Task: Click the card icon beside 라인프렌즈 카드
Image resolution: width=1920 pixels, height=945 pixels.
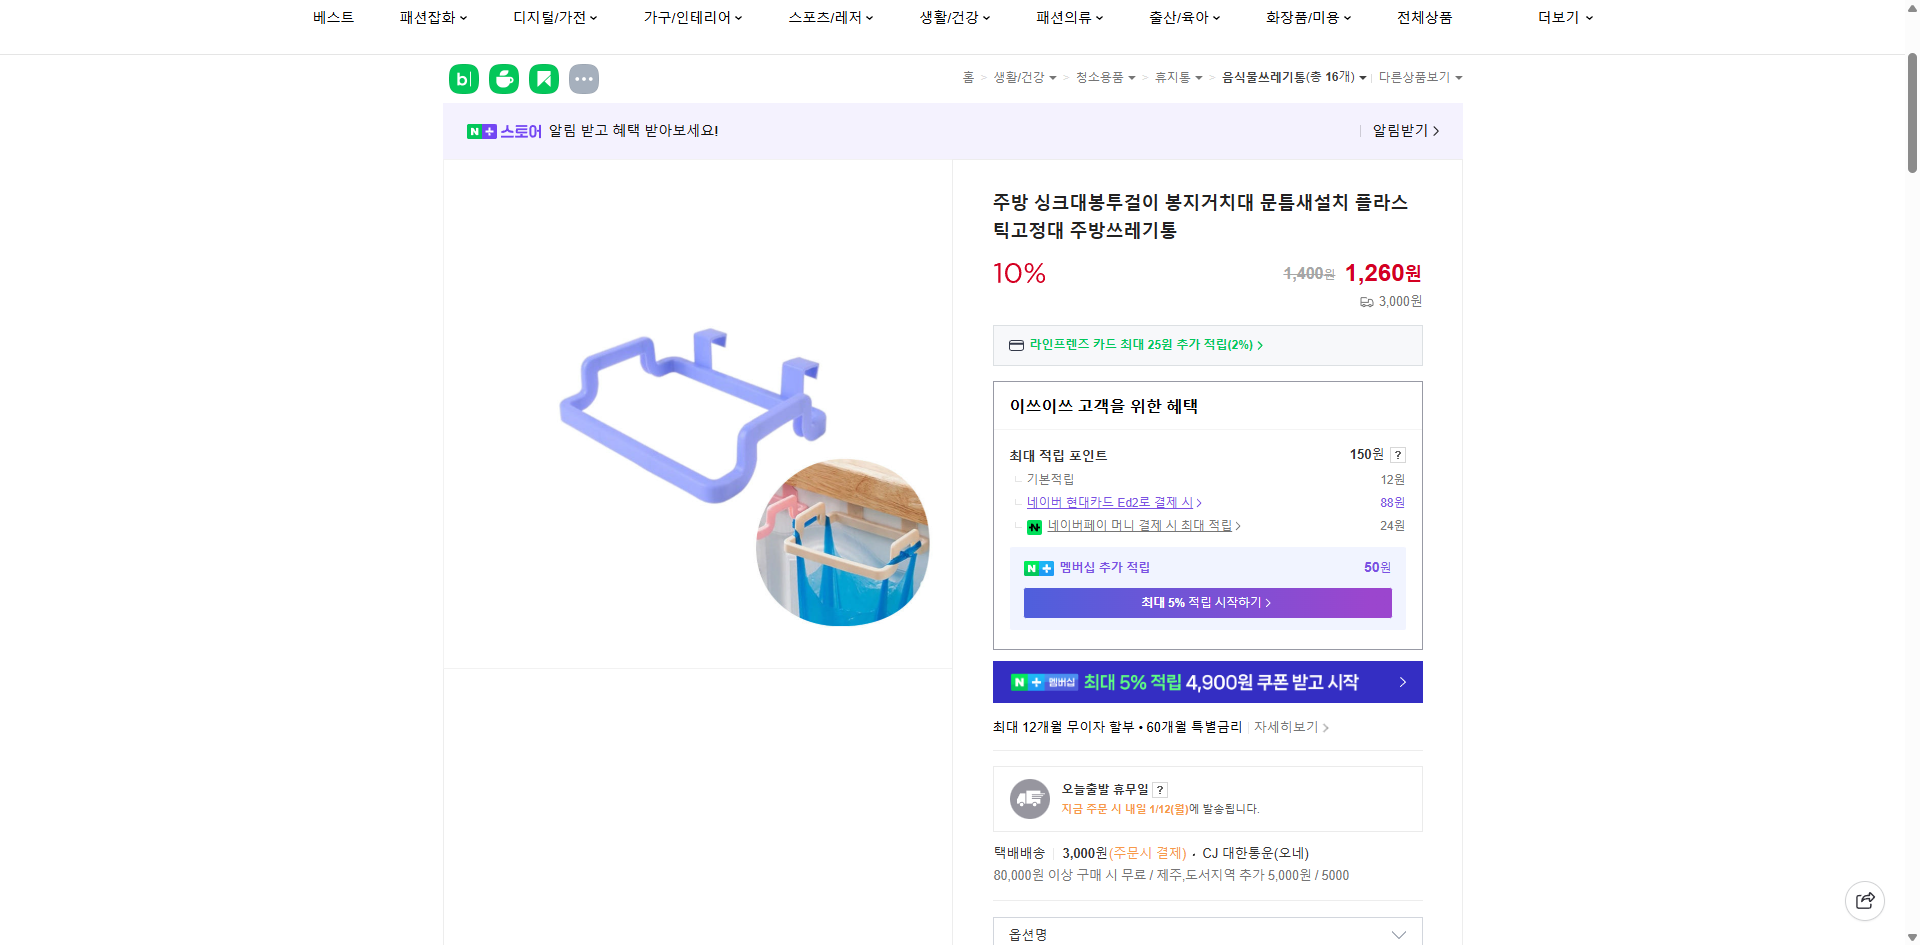Action: (x=1016, y=345)
